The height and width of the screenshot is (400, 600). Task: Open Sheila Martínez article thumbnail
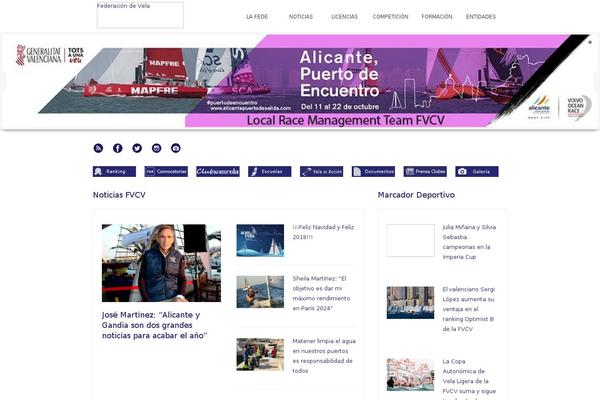(260, 292)
